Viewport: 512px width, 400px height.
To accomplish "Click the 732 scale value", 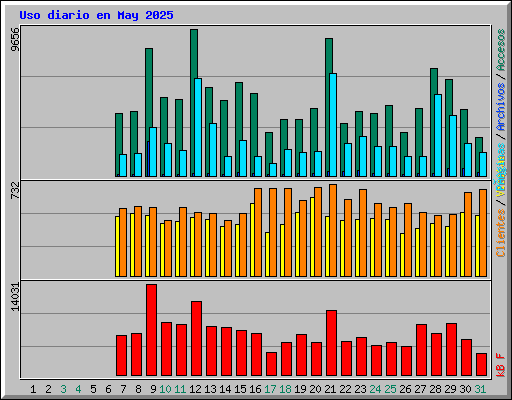I will [15, 191].
